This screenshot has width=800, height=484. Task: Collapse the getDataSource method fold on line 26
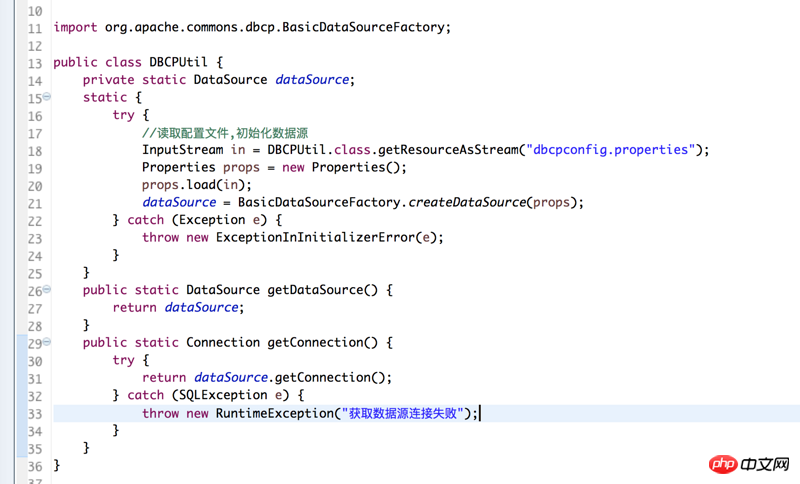pos(47,289)
